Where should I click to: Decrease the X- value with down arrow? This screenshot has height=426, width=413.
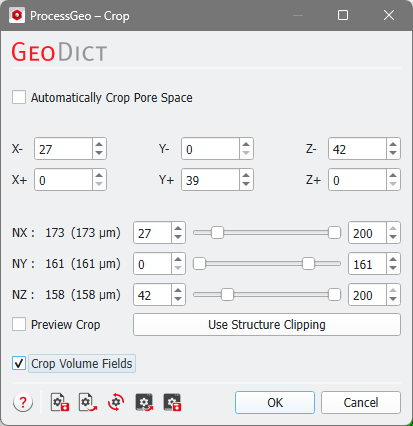99,153
